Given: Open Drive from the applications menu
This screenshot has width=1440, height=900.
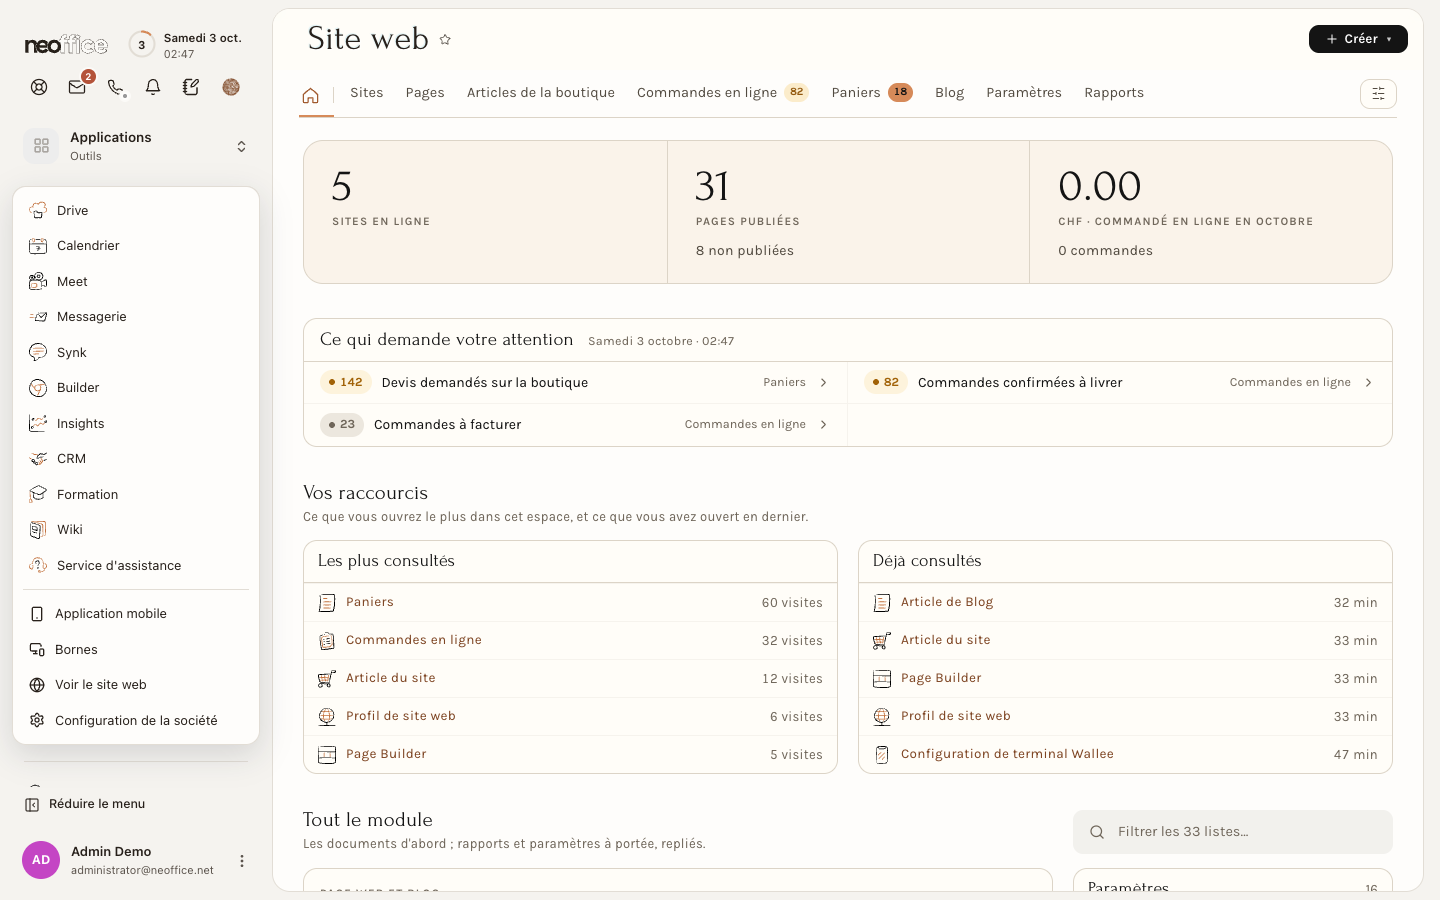Looking at the screenshot, I should click(x=136, y=210).
